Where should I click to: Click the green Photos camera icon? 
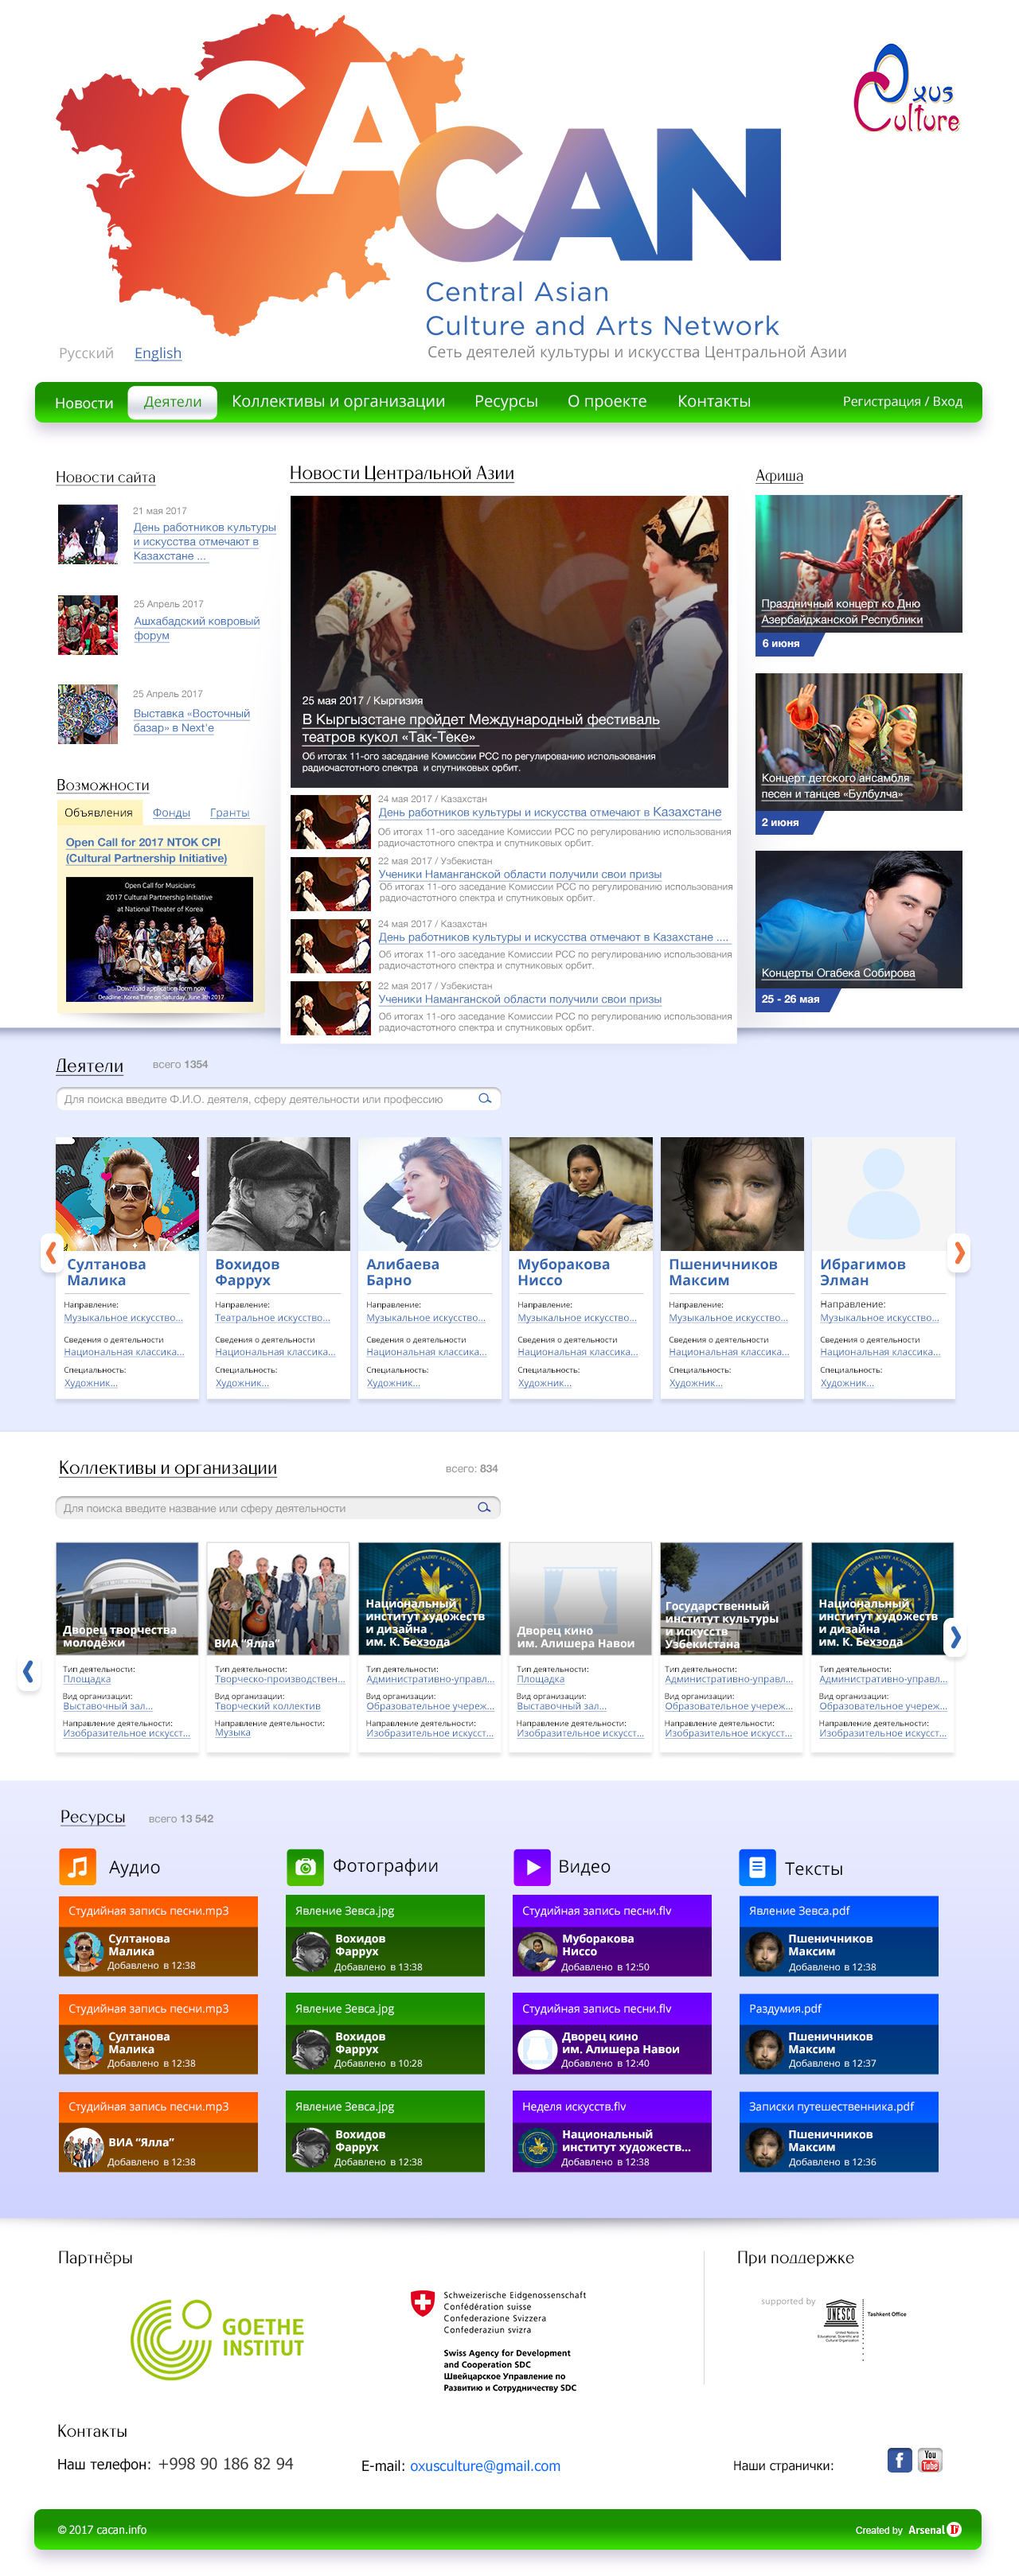[x=305, y=1866]
